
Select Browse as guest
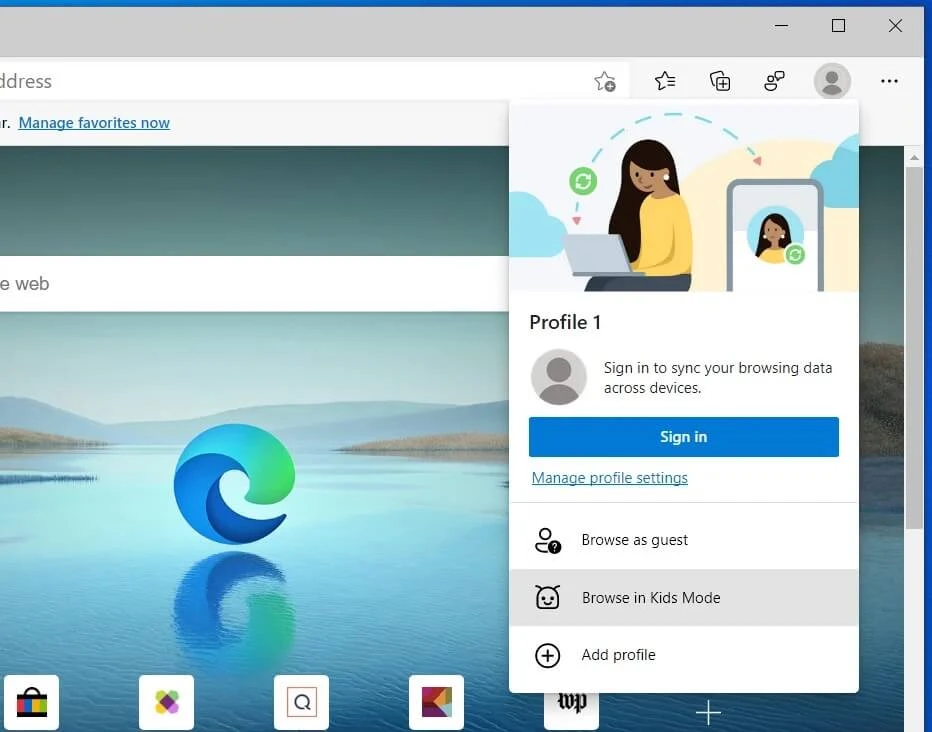[634, 539]
